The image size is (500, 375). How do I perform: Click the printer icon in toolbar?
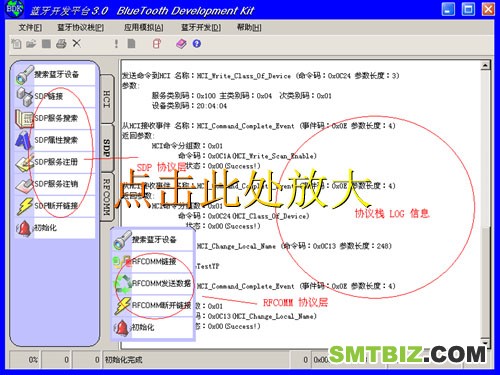(61, 44)
